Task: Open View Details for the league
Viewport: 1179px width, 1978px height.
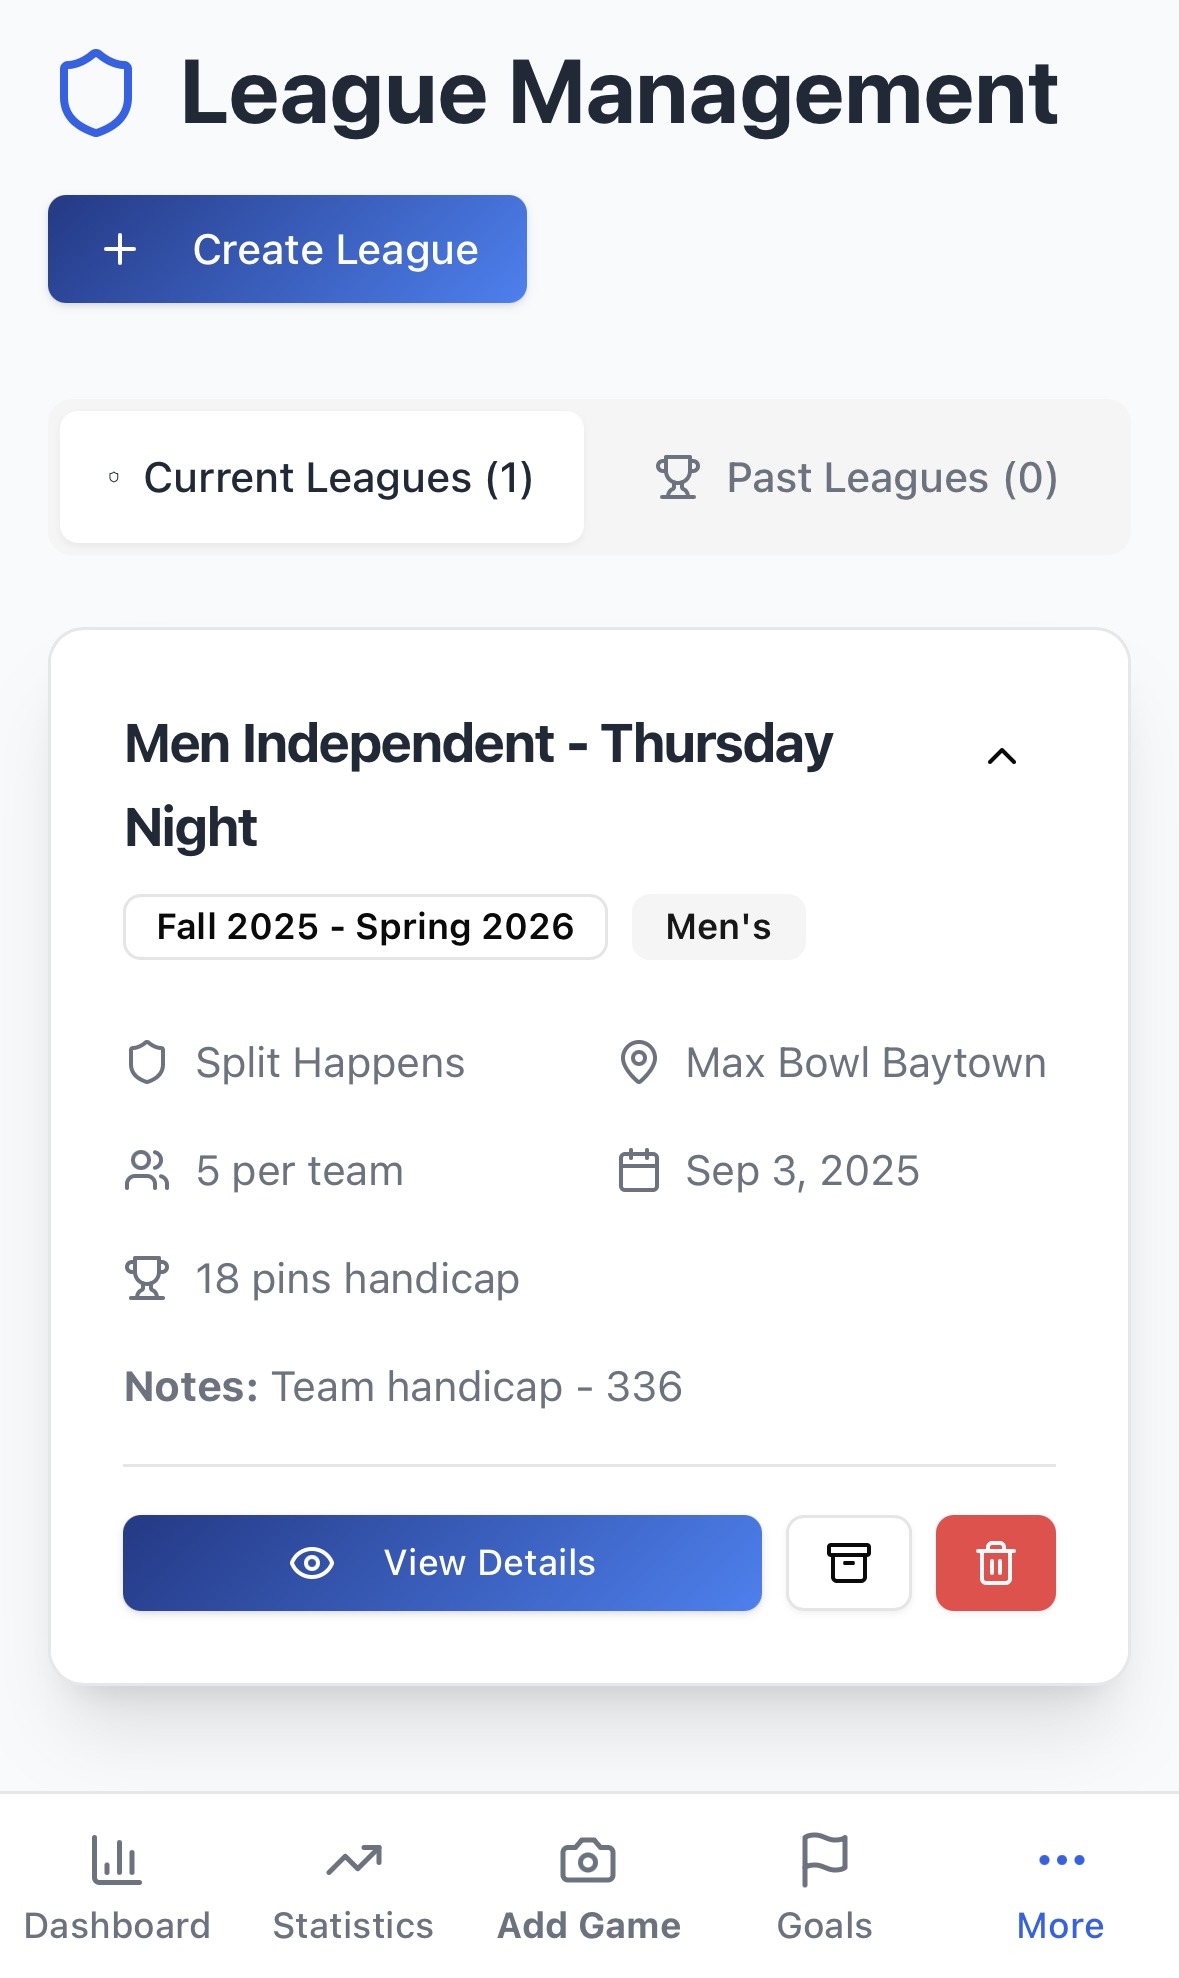Action: (x=441, y=1562)
